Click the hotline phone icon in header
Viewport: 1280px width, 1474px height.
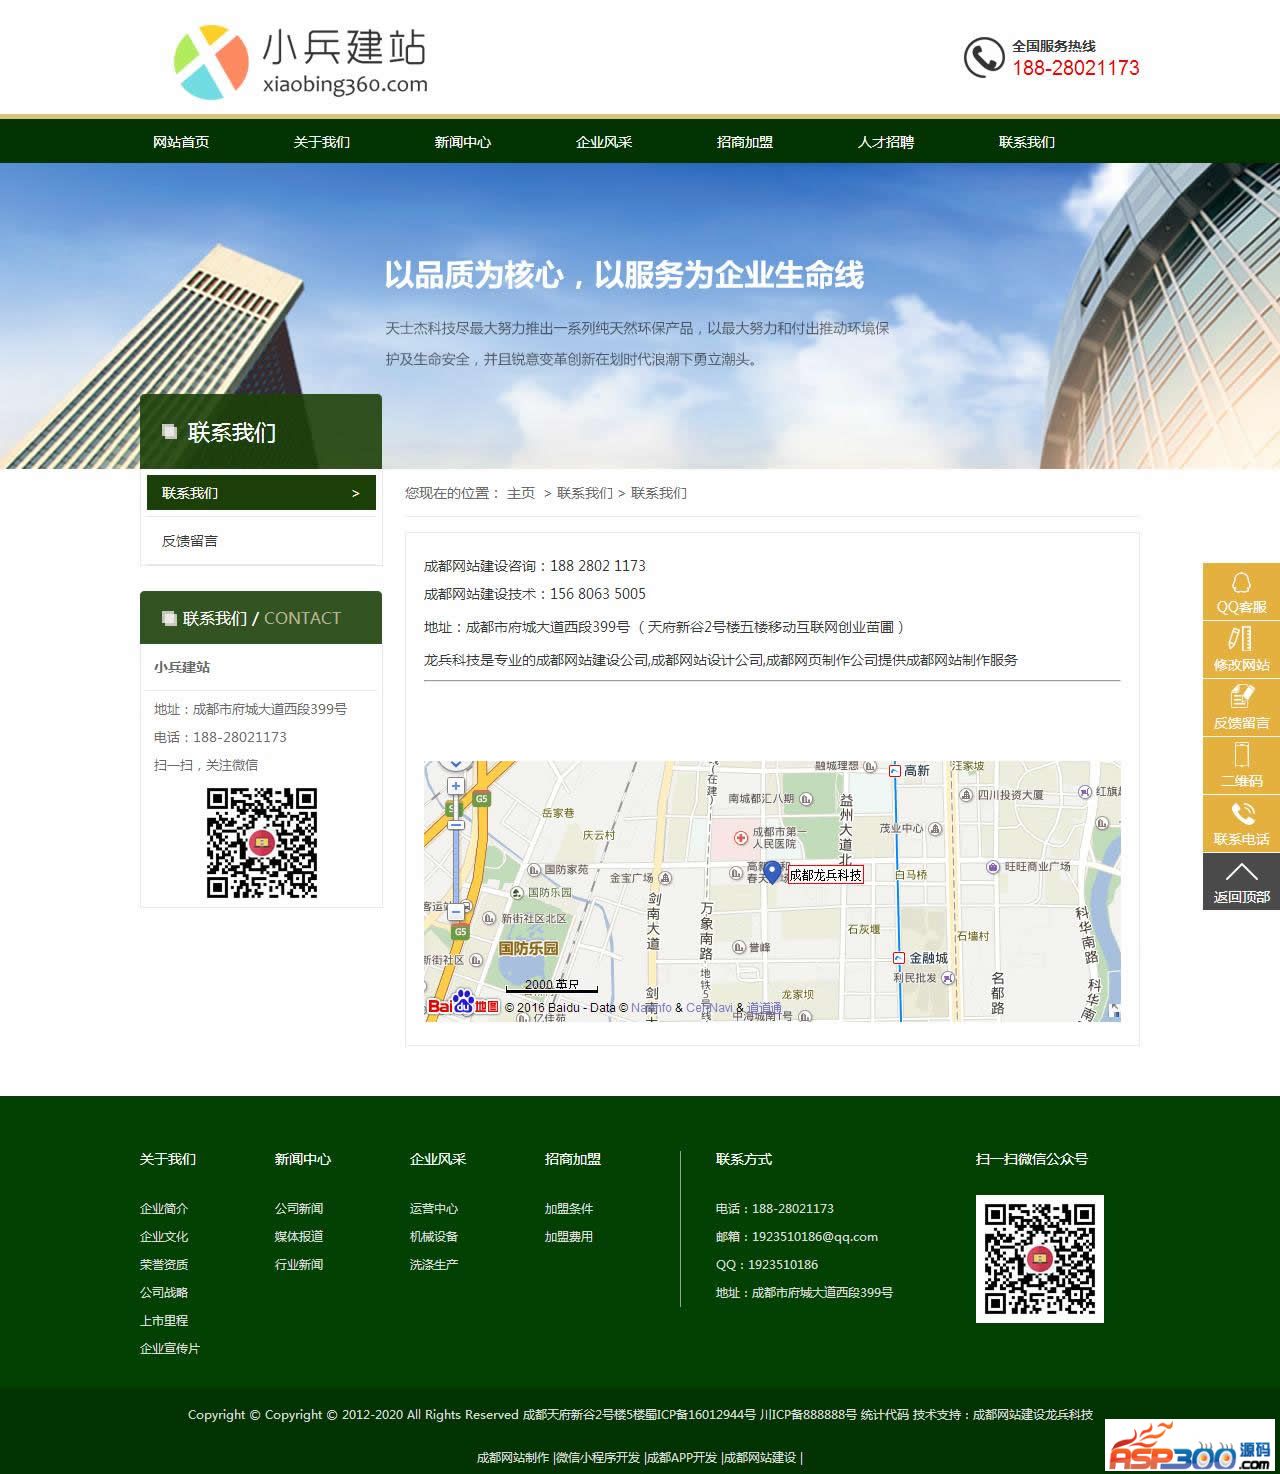tap(983, 57)
